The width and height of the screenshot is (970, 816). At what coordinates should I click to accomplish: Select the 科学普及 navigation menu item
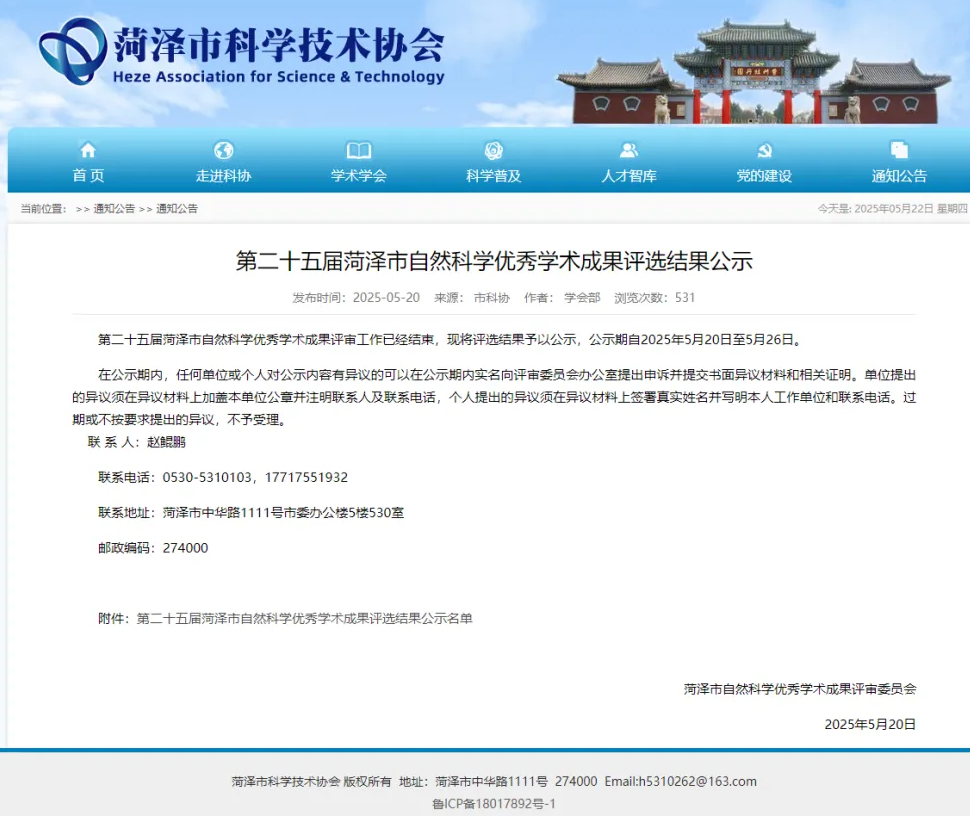pyautogui.click(x=493, y=176)
